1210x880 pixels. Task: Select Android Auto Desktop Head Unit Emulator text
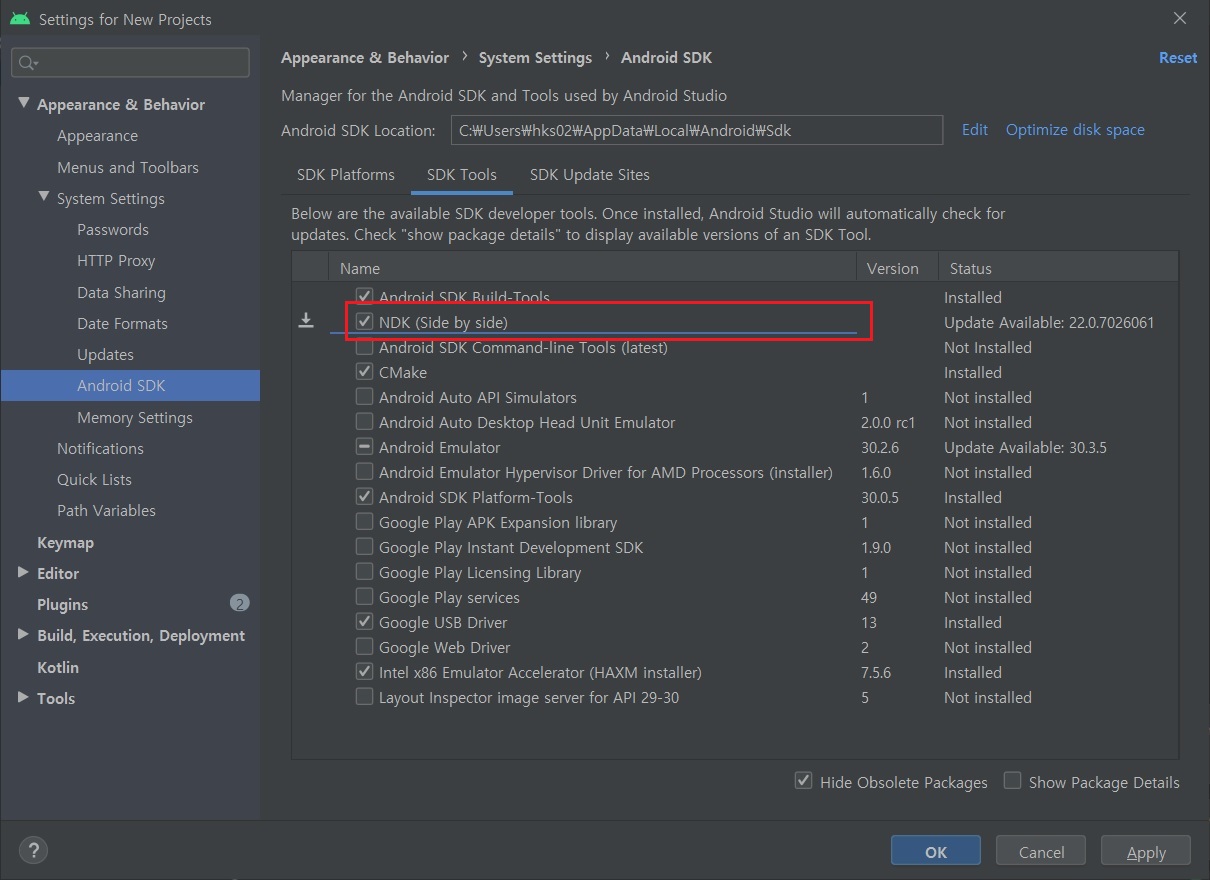tap(527, 422)
